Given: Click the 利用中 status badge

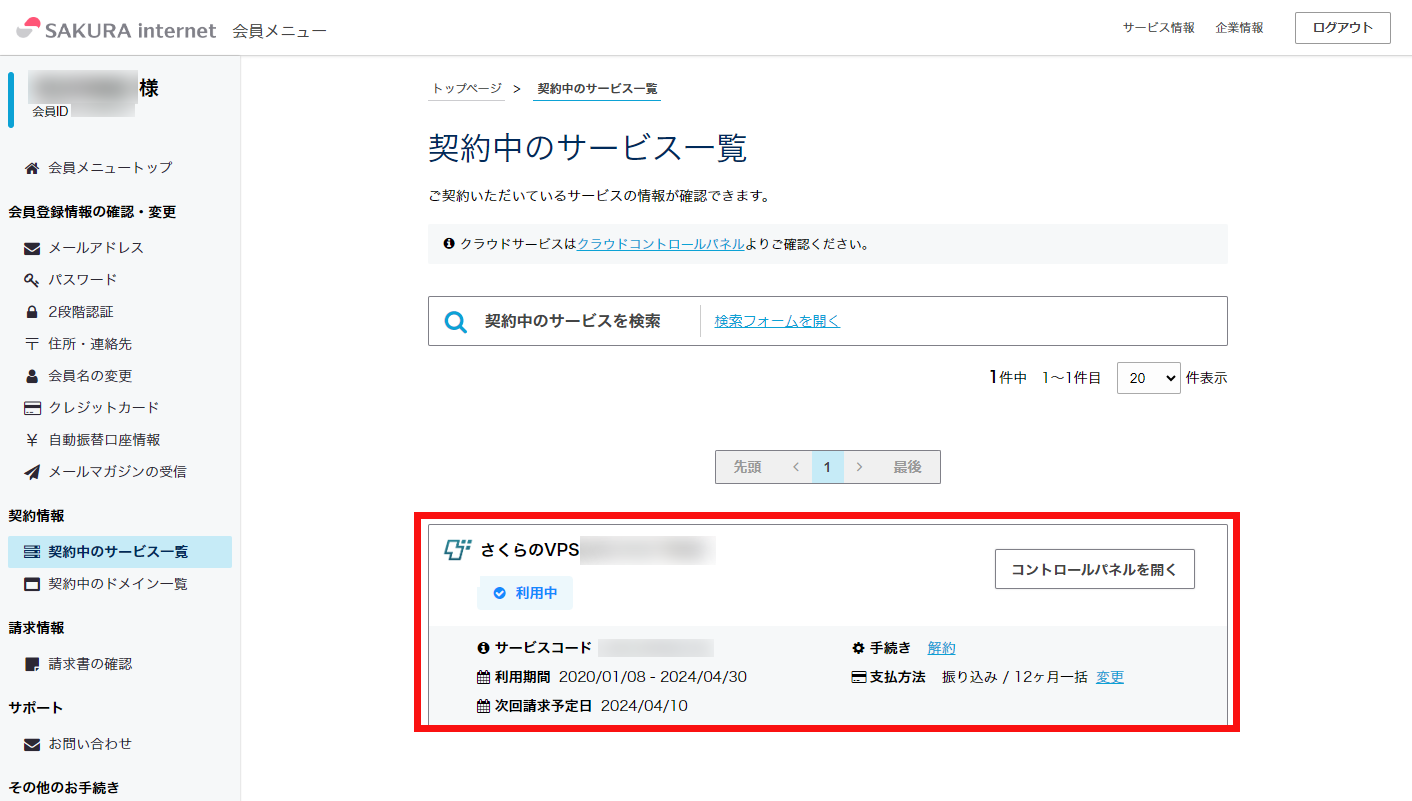Looking at the screenshot, I should pyautogui.click(x=525, y=593).
